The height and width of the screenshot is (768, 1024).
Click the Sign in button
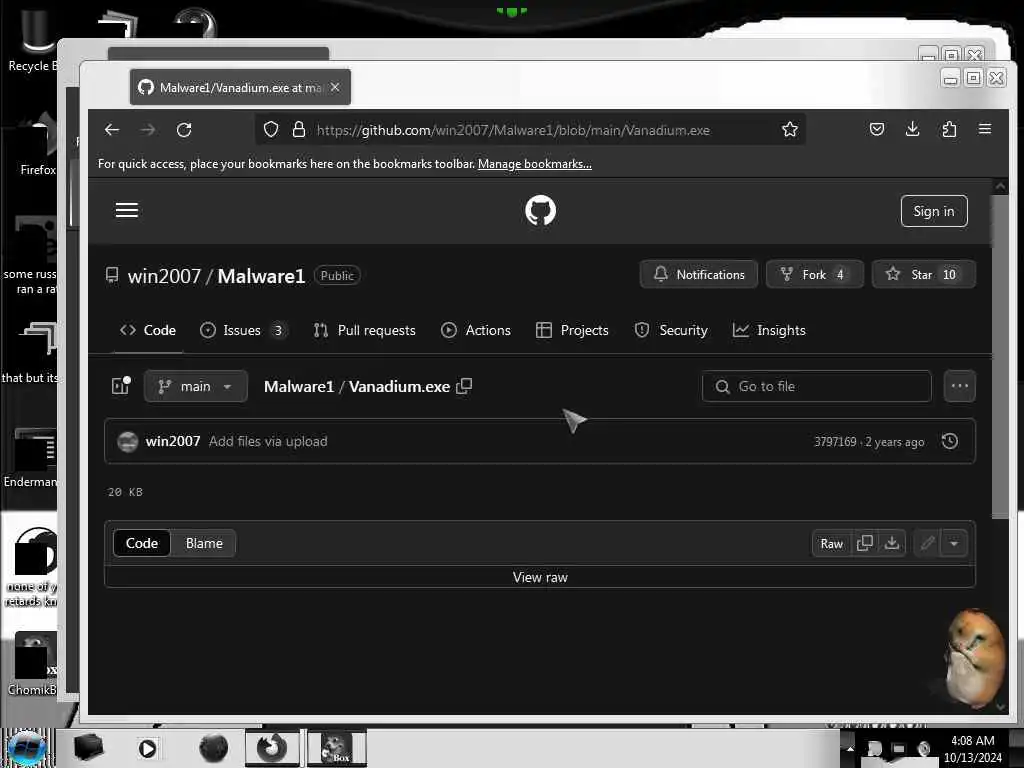(934, 211)
